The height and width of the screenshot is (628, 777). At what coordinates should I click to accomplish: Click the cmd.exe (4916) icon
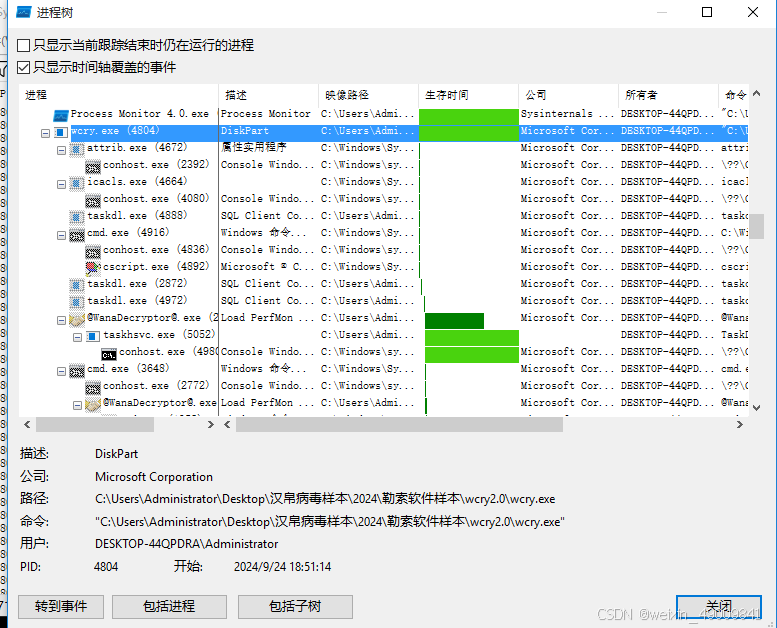tap(77, 234)
